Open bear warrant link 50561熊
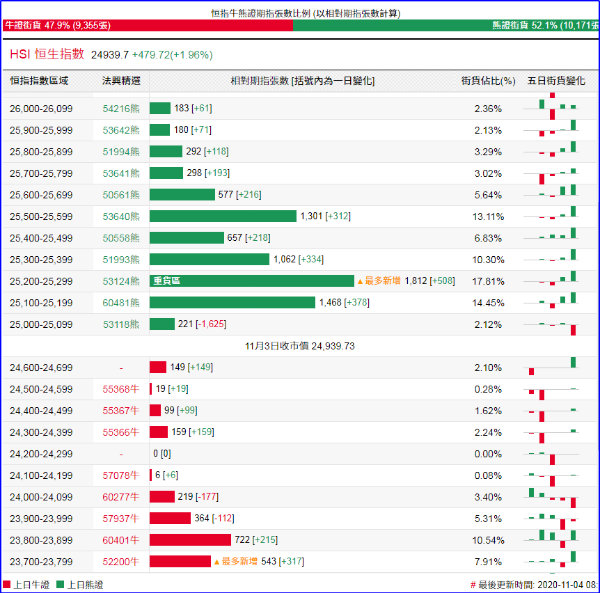This screenshot has height=593, width=600. click(121, 195)
